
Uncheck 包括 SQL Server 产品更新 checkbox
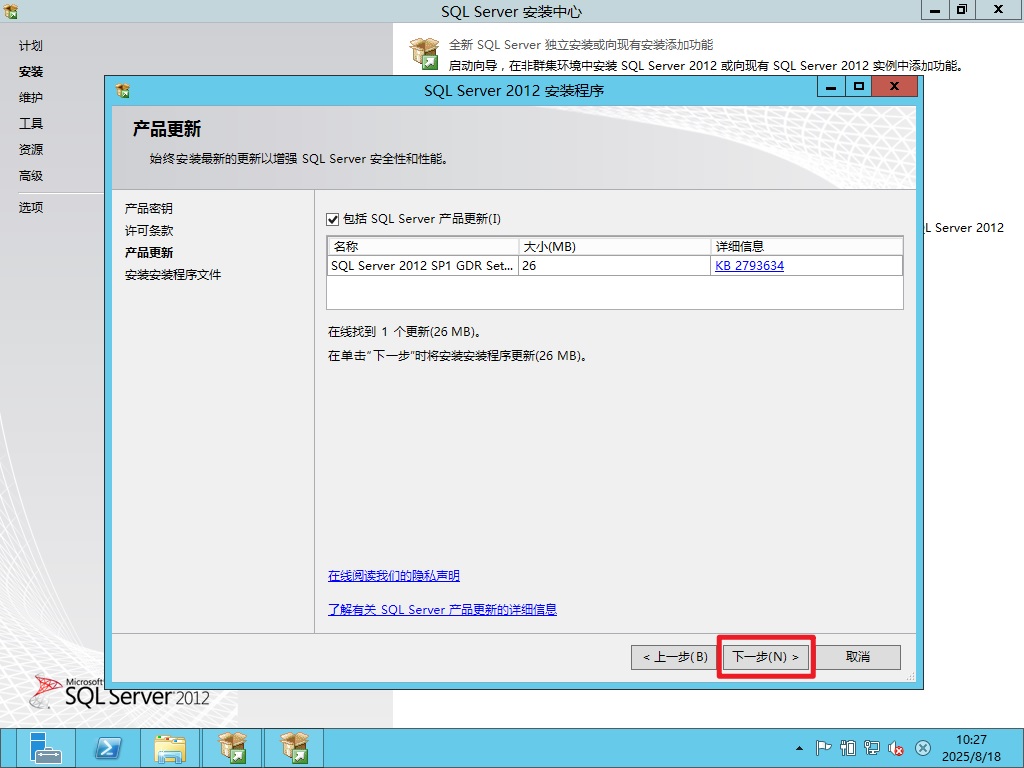pyautogui.click(x=333, y=219)
